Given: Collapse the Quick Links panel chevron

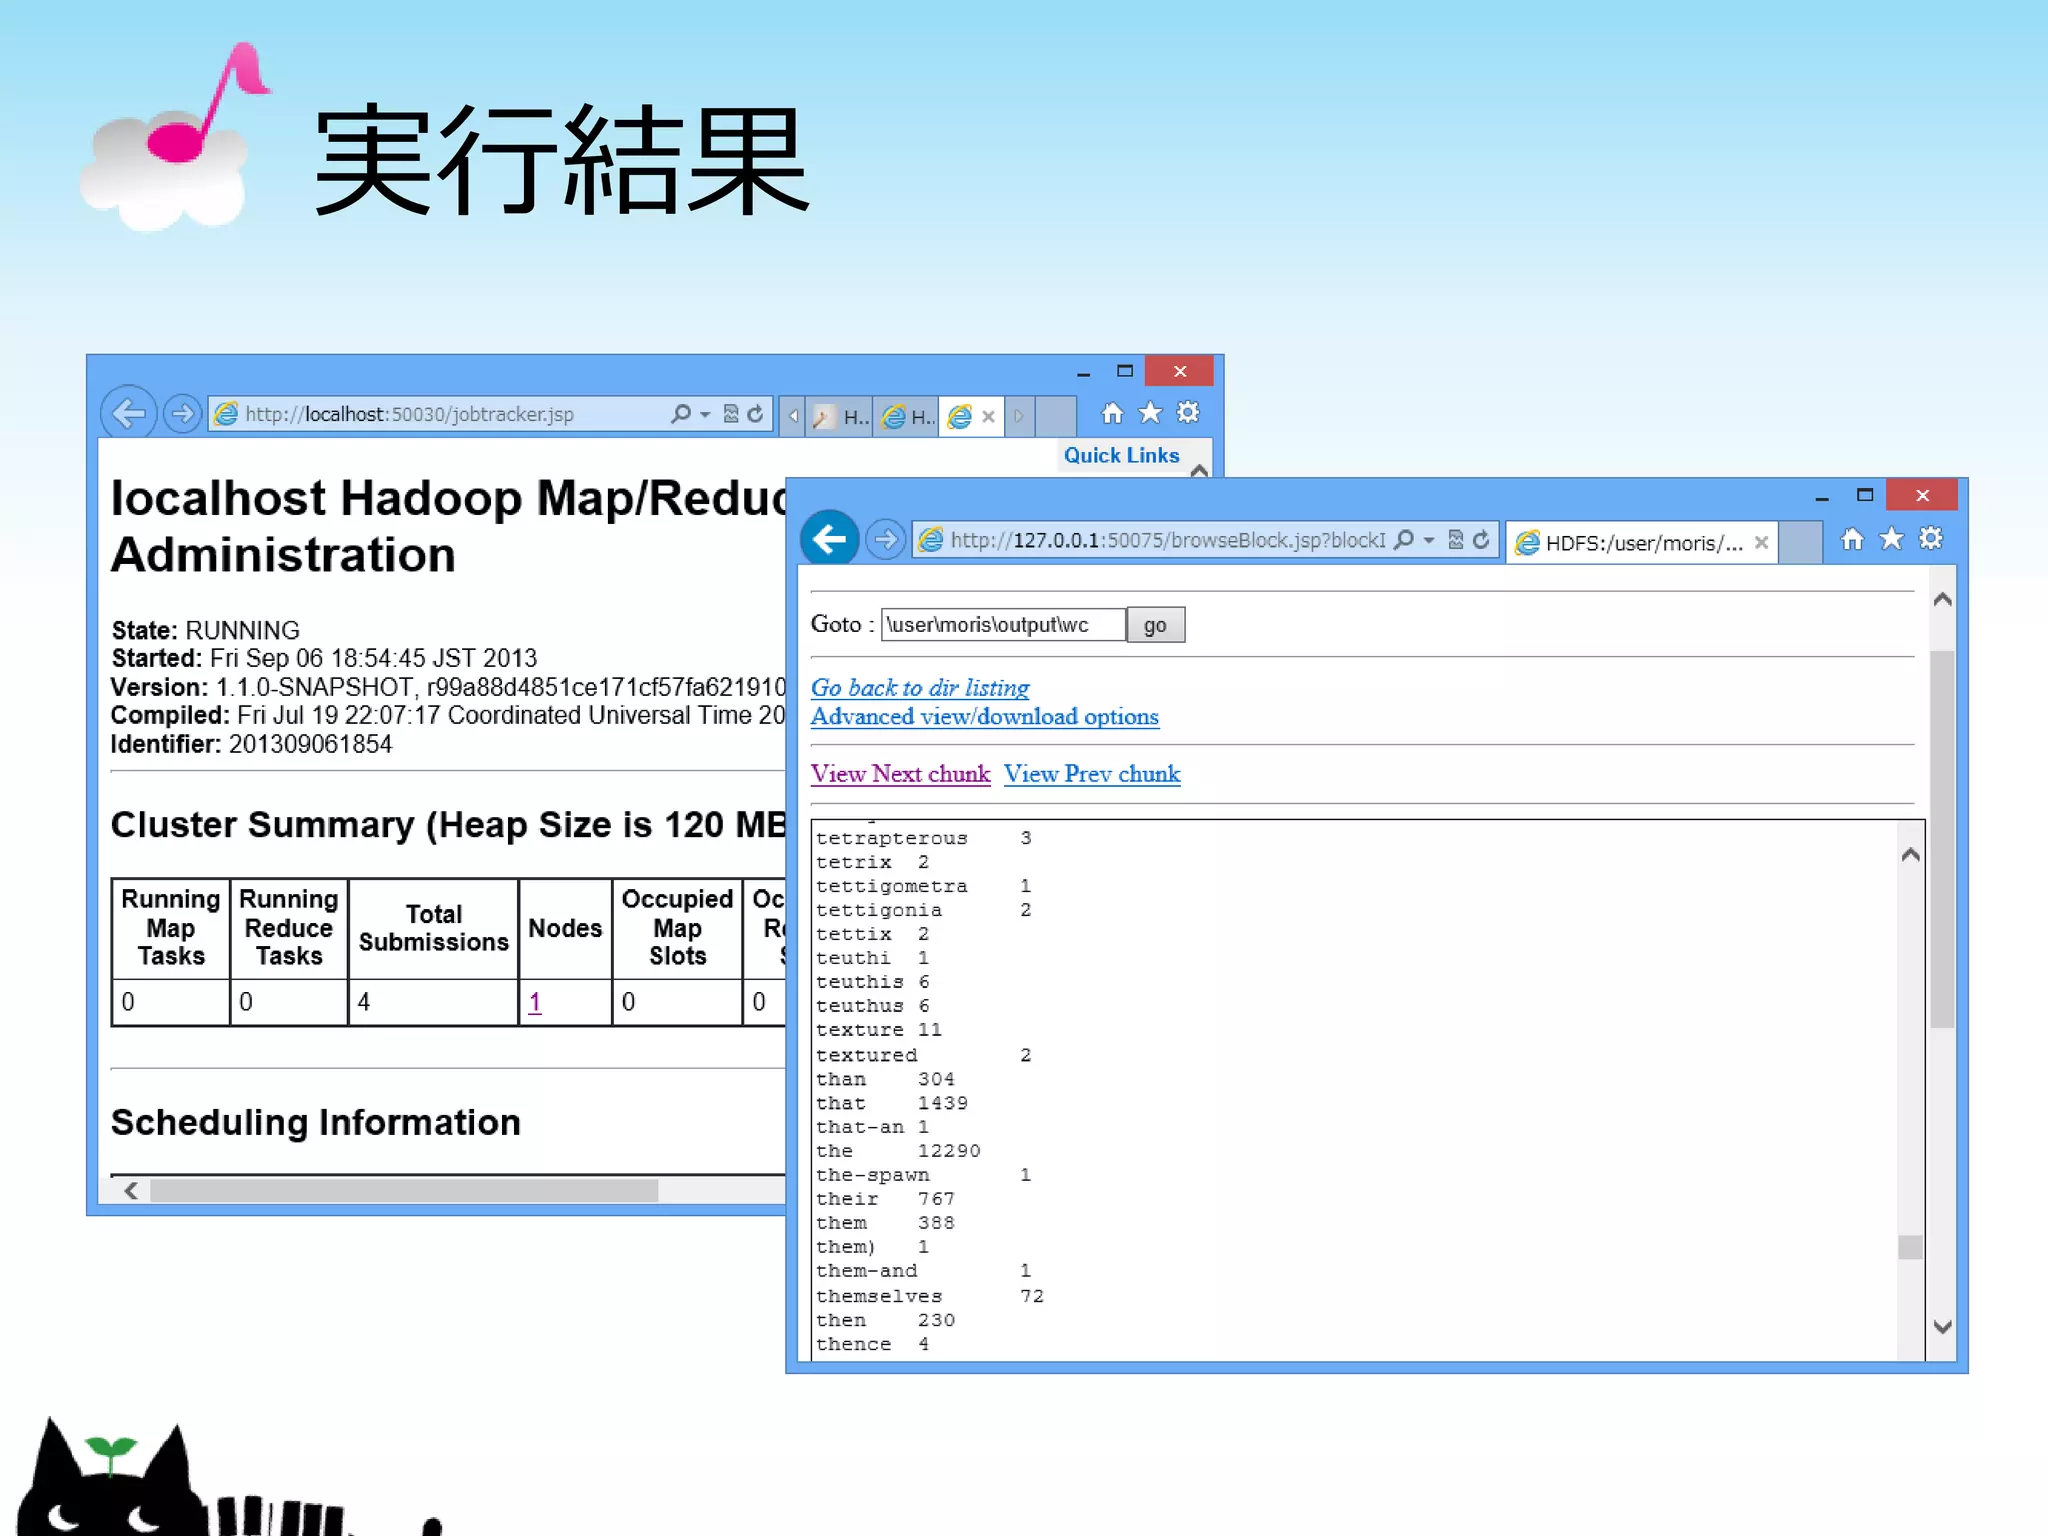Looking at the screenshot, I should pyautogui.click(x=1199, y=469).
